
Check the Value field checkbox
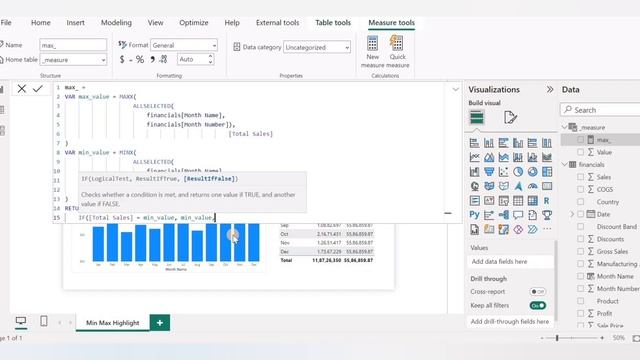[580, 152]
